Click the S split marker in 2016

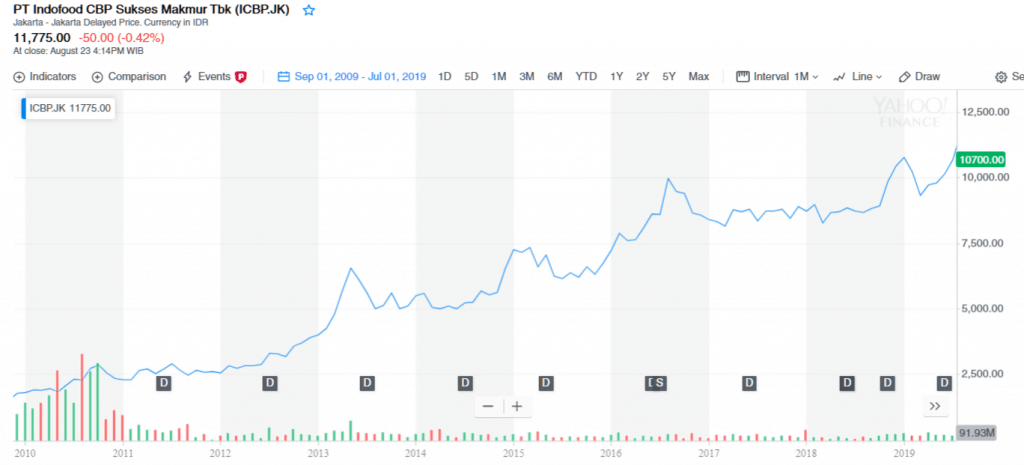[660, 383]
